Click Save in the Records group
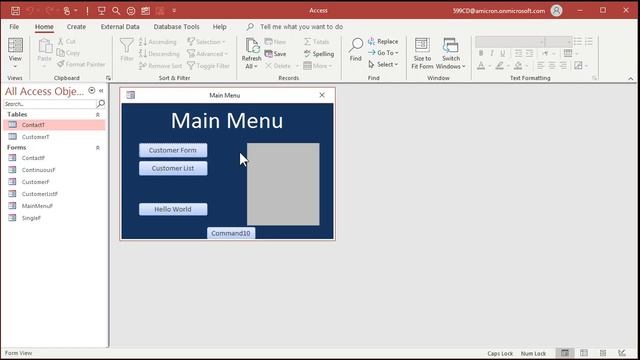 tap(276, 54)
